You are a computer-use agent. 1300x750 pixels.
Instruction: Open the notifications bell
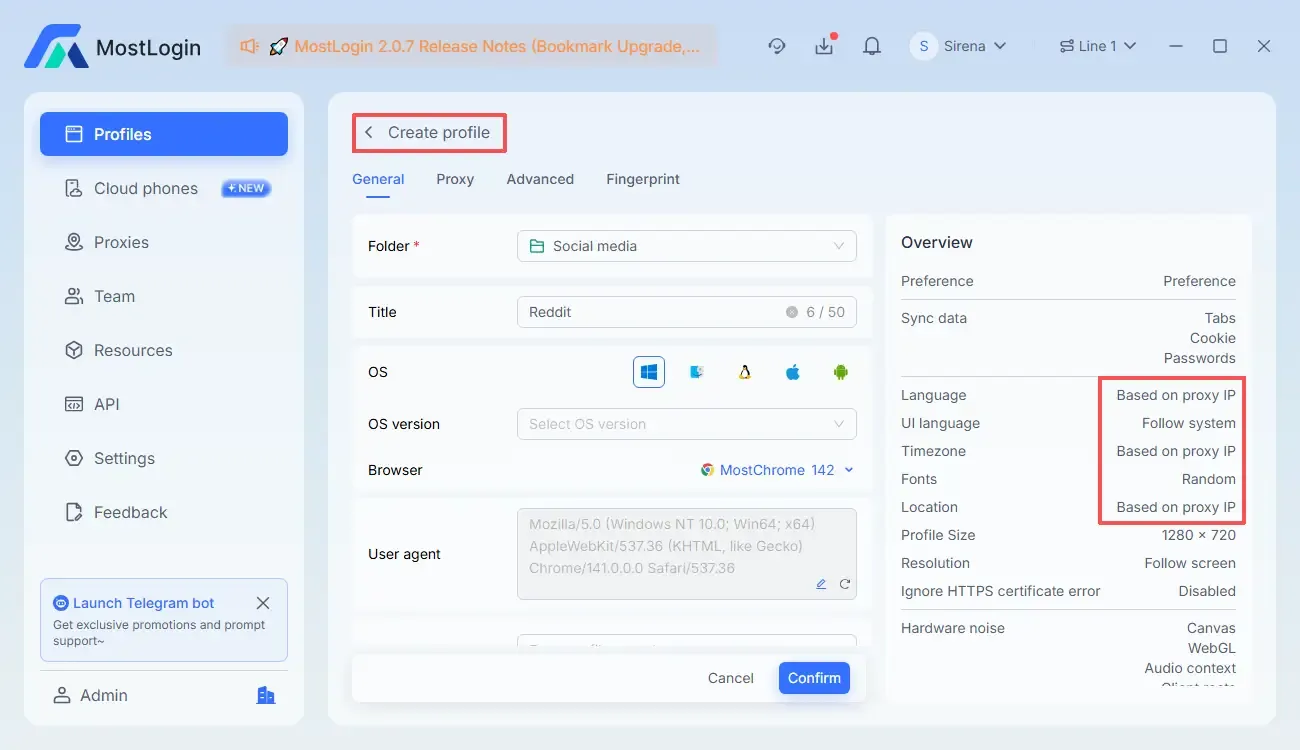pos(871,45)
